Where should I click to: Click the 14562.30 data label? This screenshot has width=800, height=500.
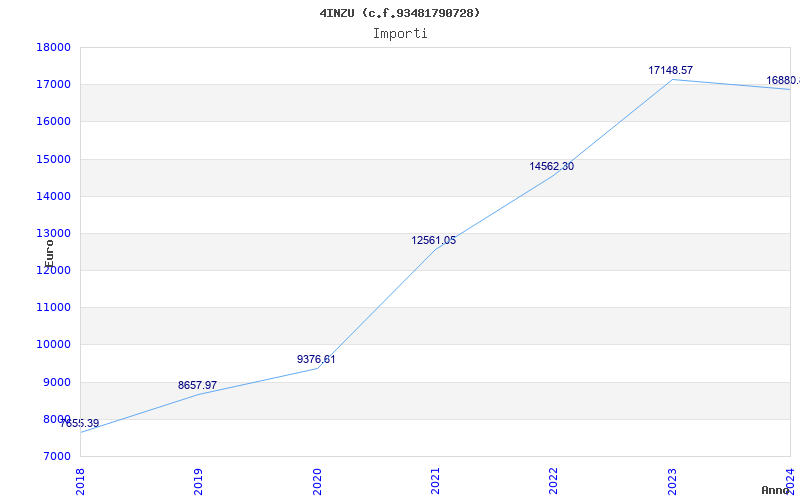click(x=552, y=166)
